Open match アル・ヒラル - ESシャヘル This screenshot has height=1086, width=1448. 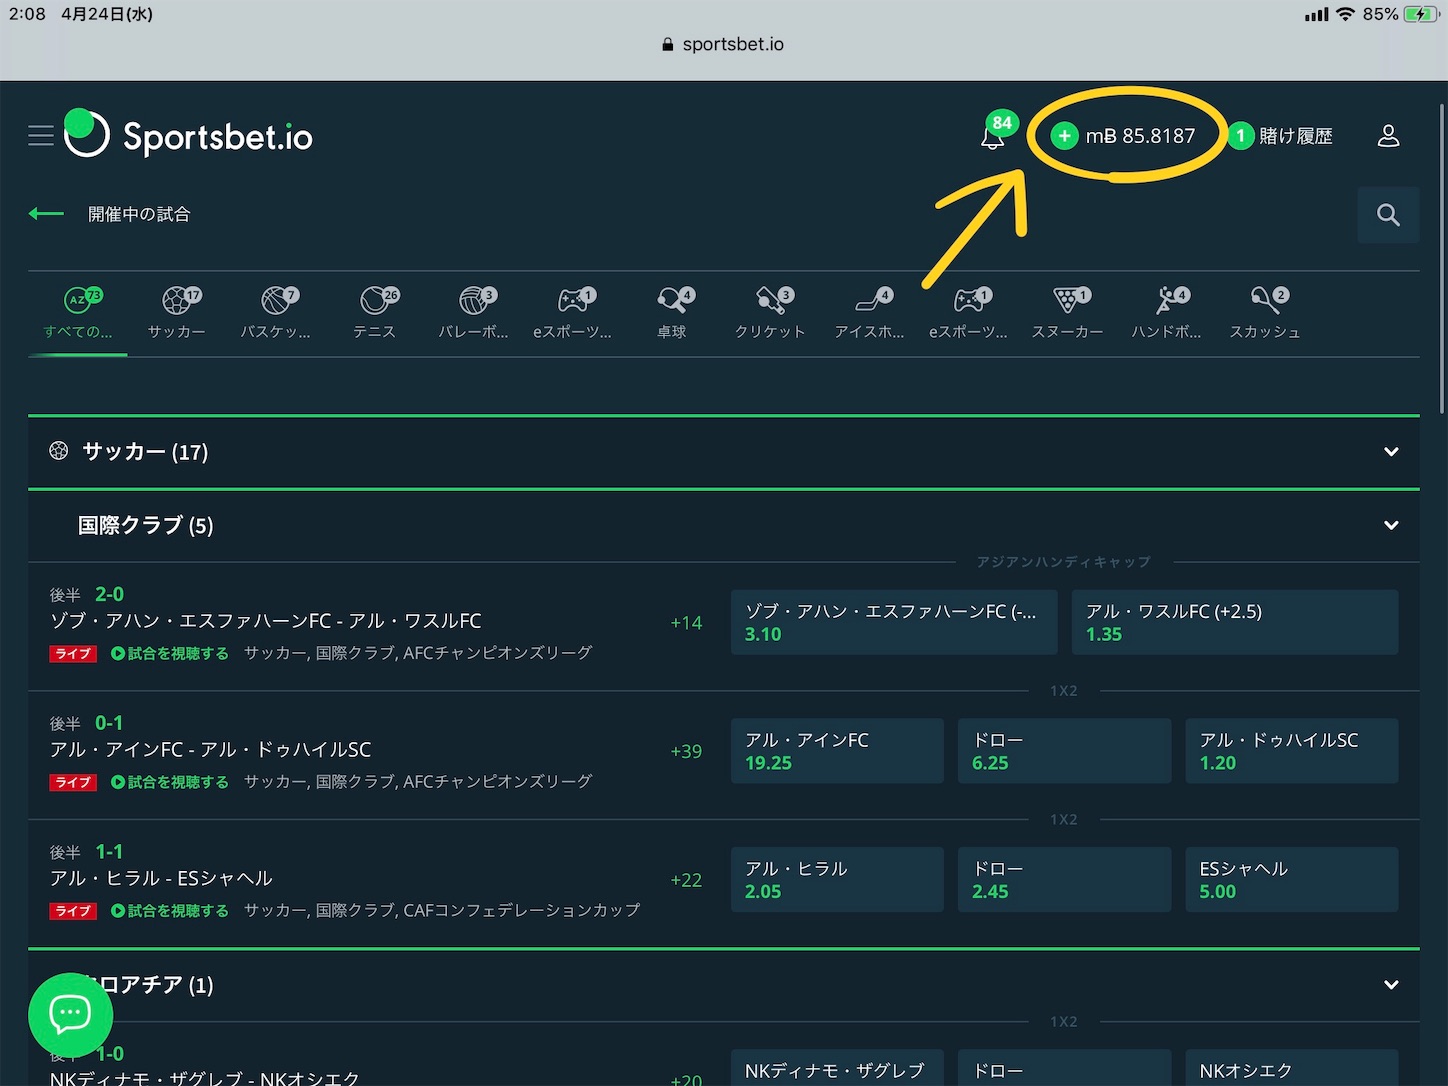tap(162, 879)
